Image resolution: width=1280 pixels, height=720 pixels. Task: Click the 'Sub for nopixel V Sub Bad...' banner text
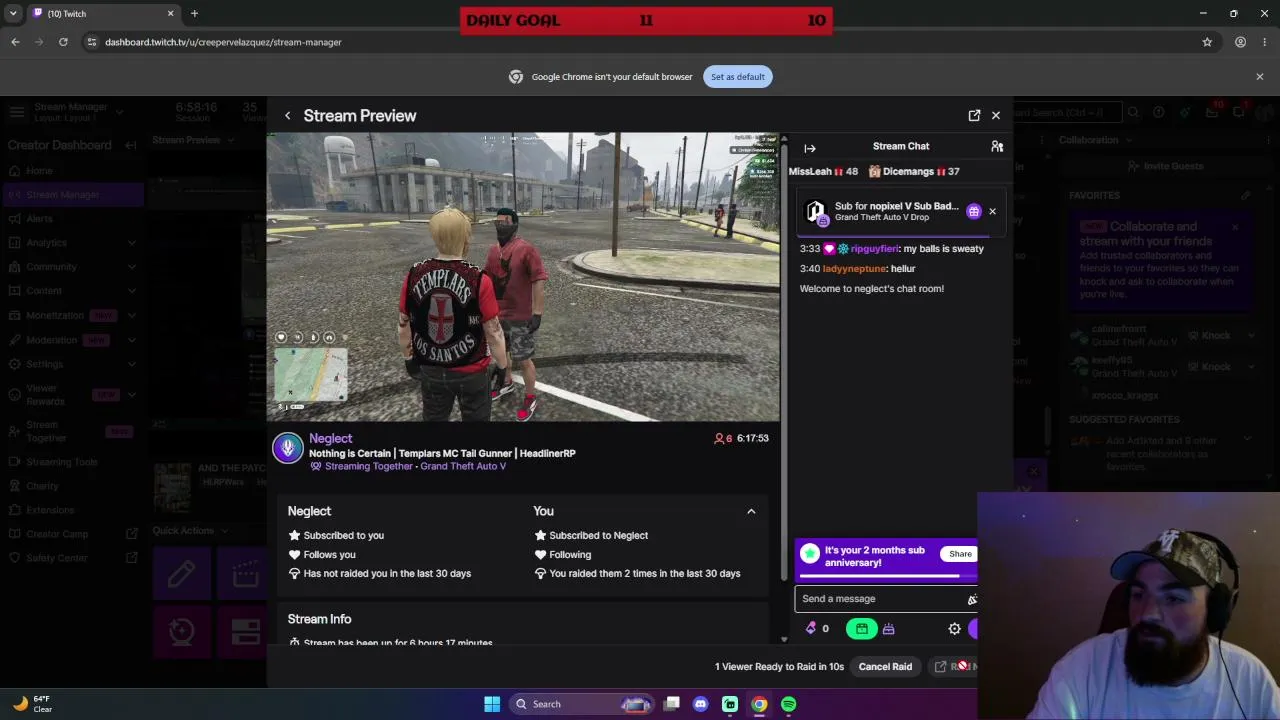pos(896,206)
